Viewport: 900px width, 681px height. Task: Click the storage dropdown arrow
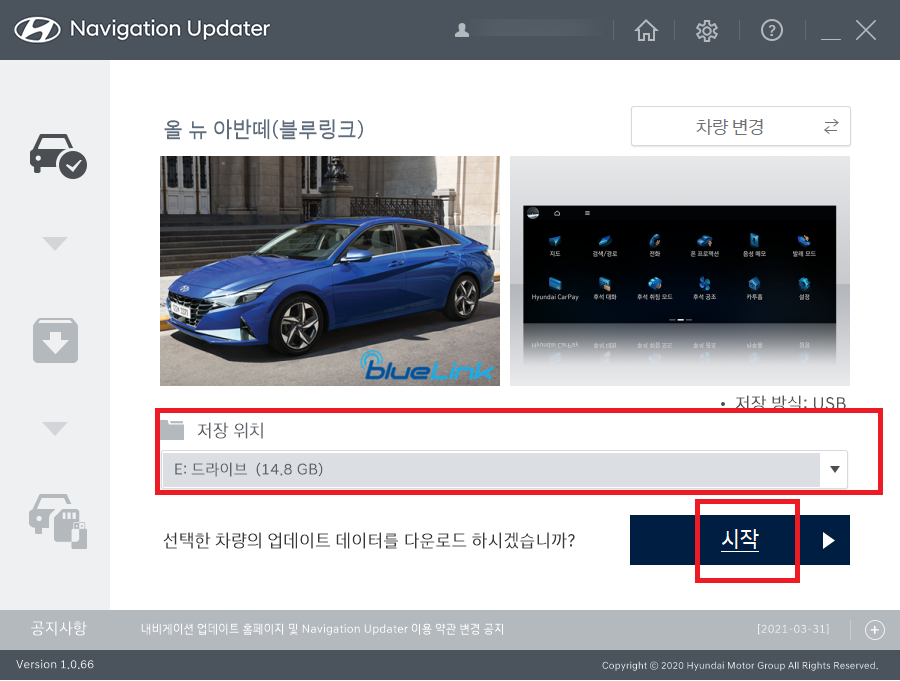[835, 470]
